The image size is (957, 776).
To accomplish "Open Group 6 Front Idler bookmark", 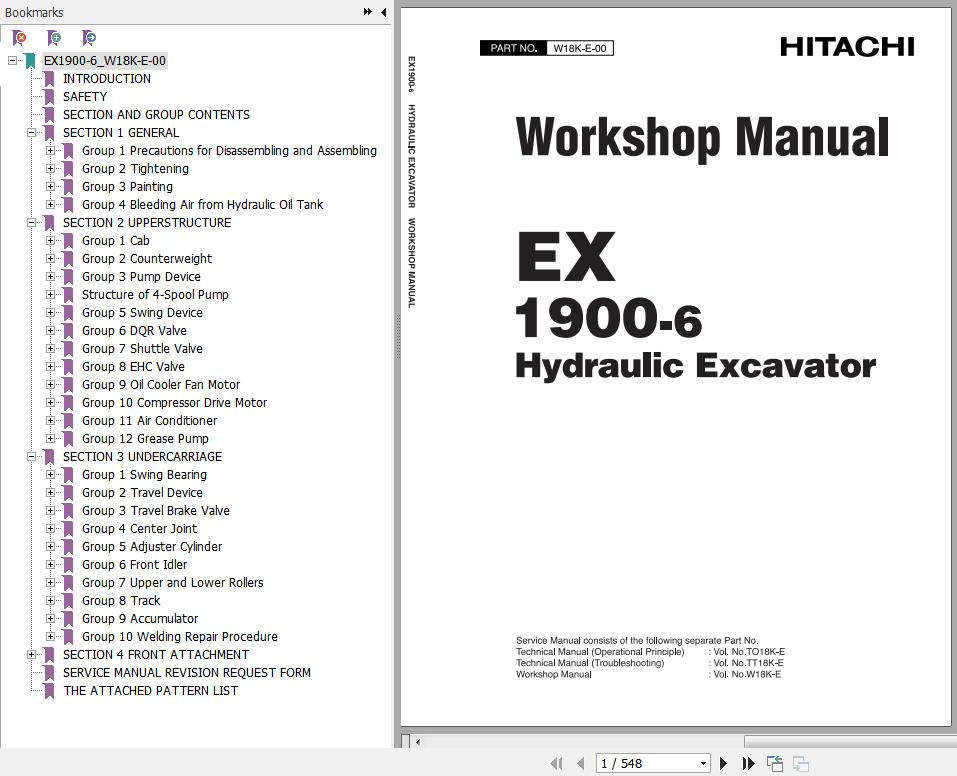I will (134, 565).
